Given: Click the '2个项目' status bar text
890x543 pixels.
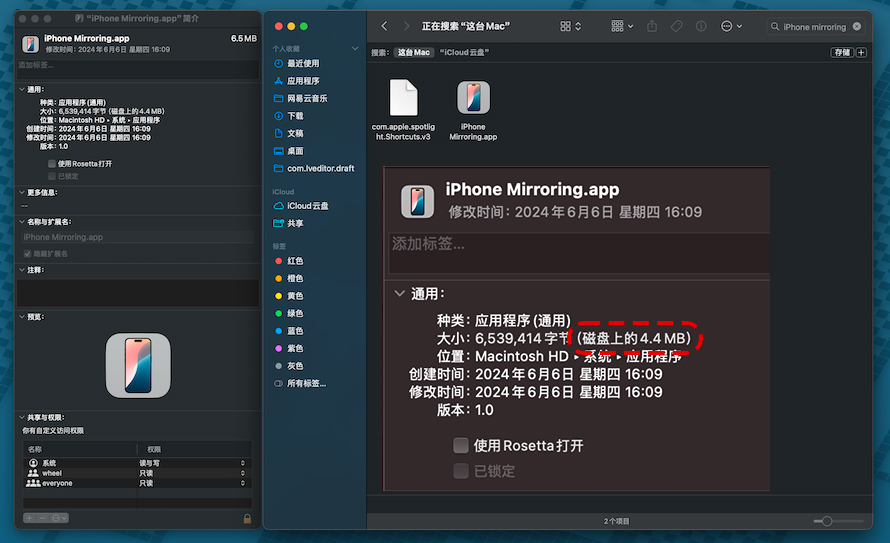Looking at the screenshot, I should (616, 521).
